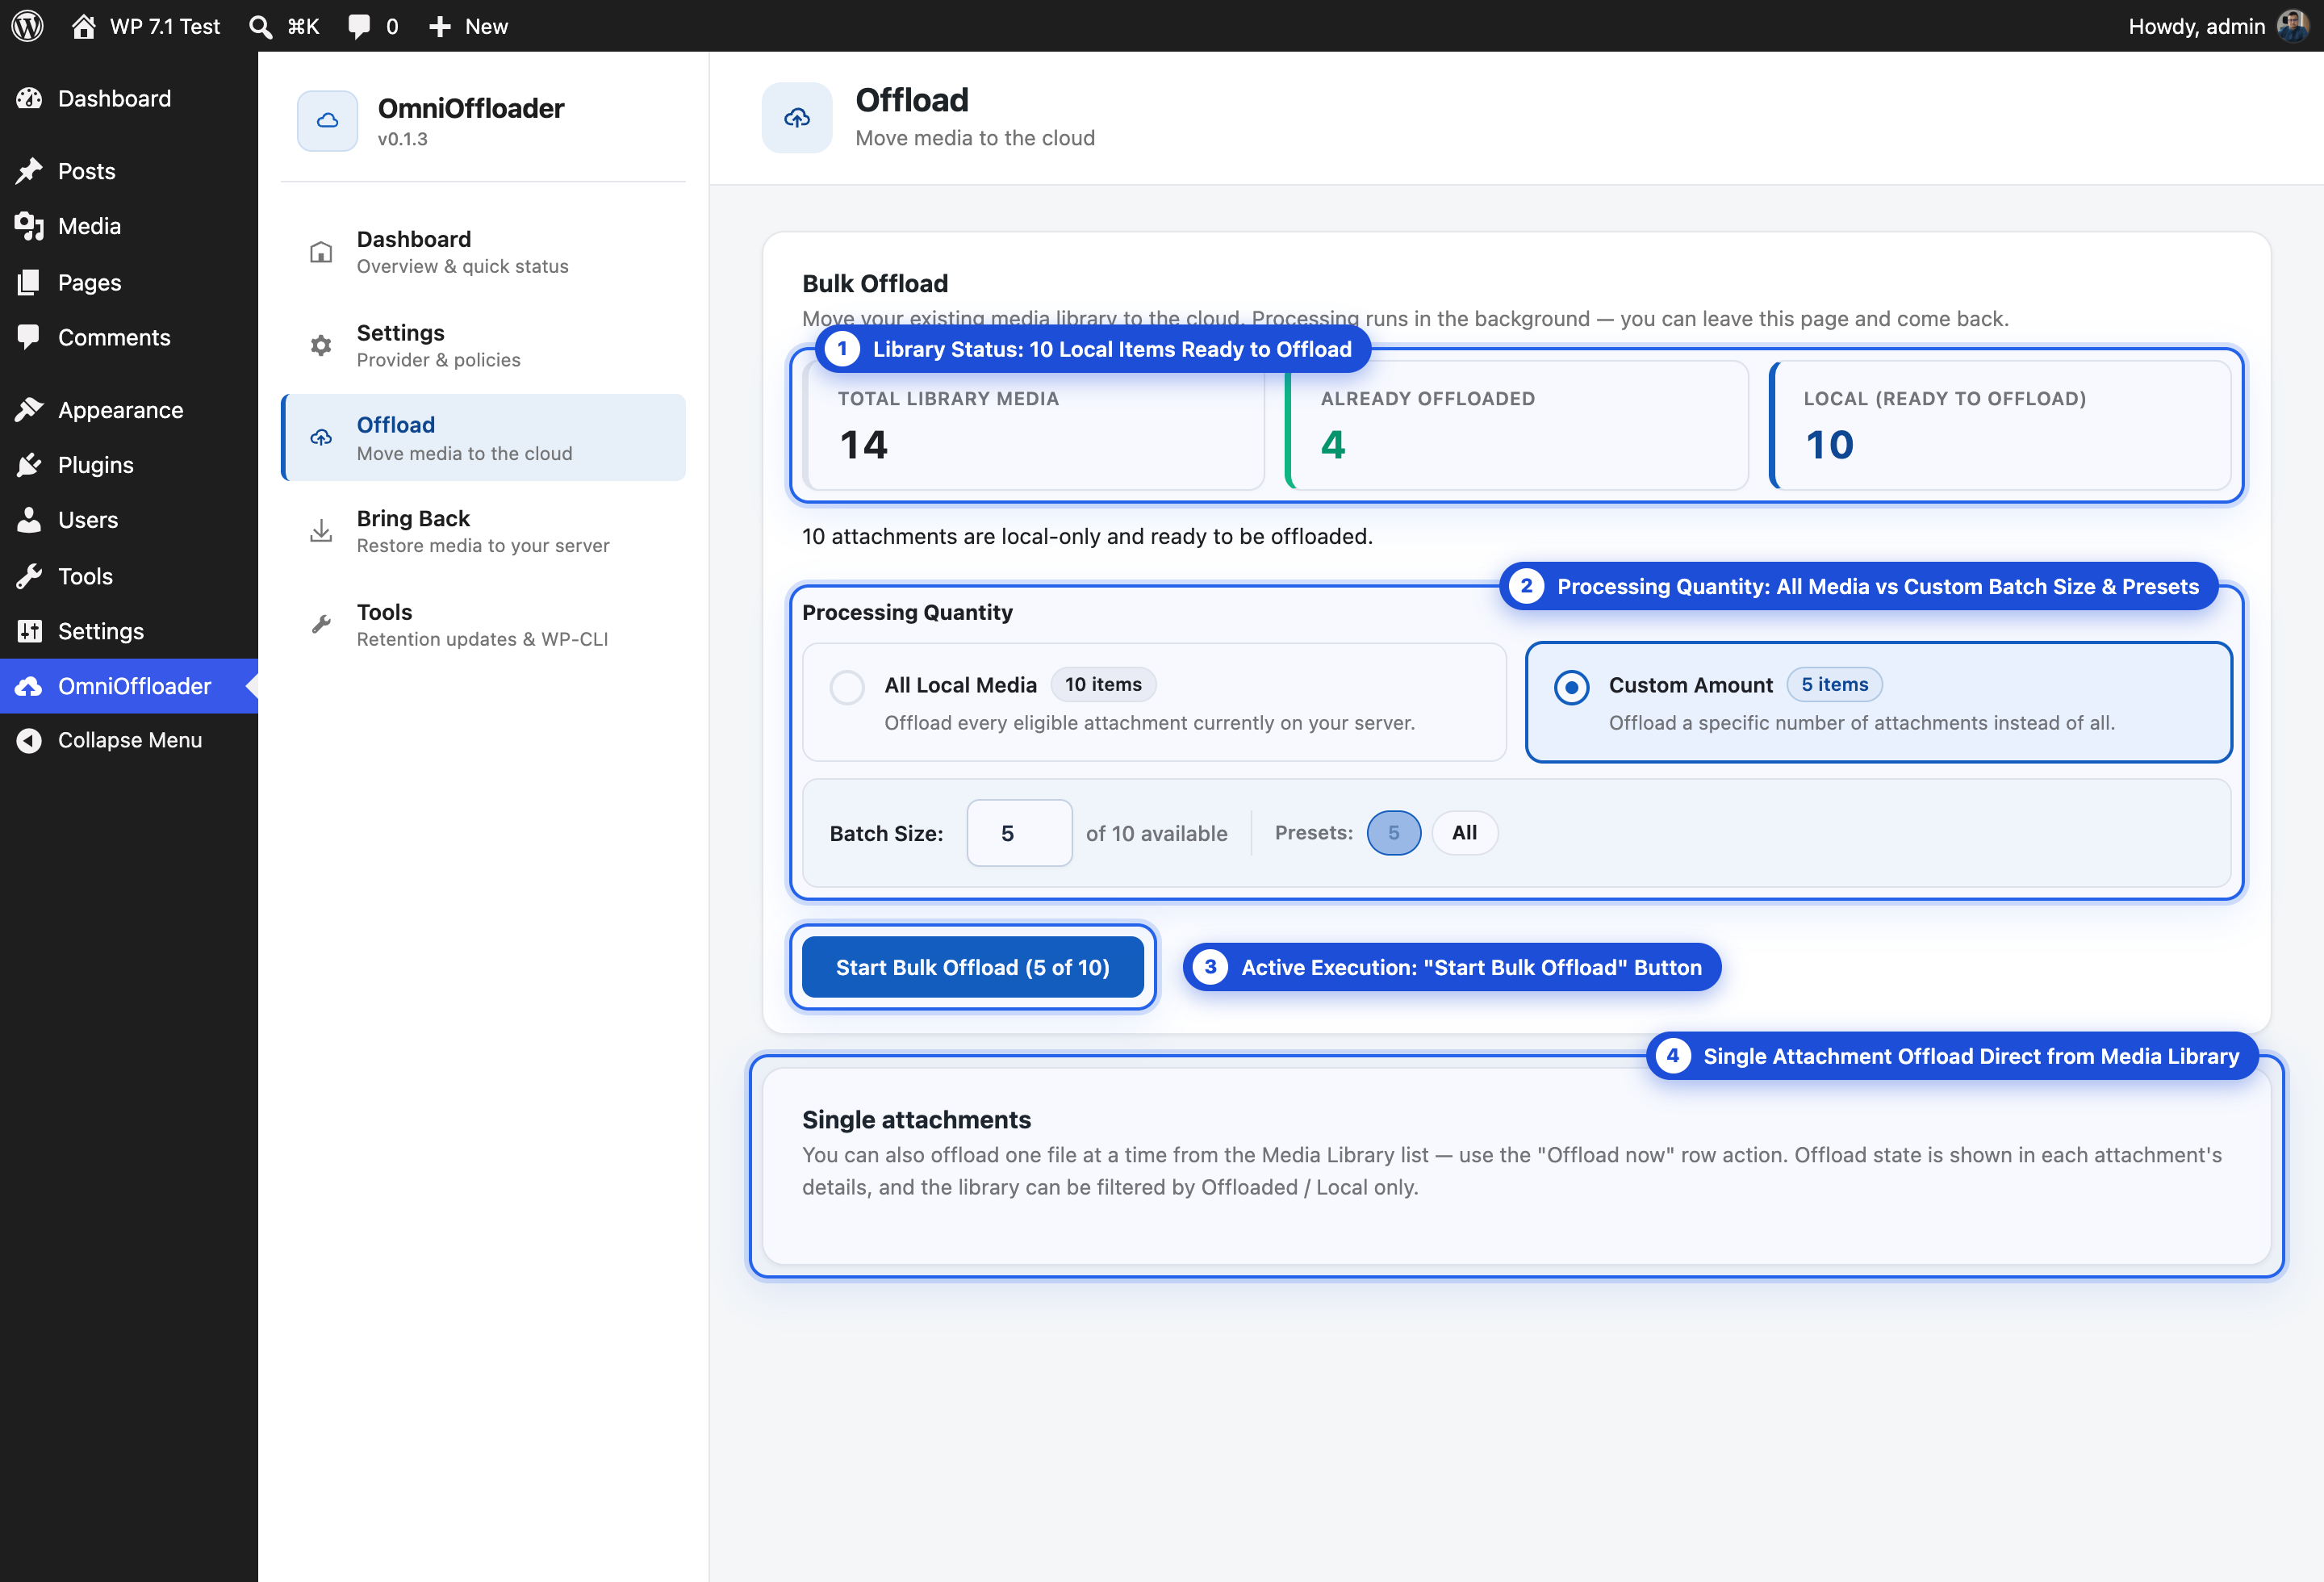The image size is (2324, 1582).
Task: Click the Single attachments heading
Action: click(916, 1119)
